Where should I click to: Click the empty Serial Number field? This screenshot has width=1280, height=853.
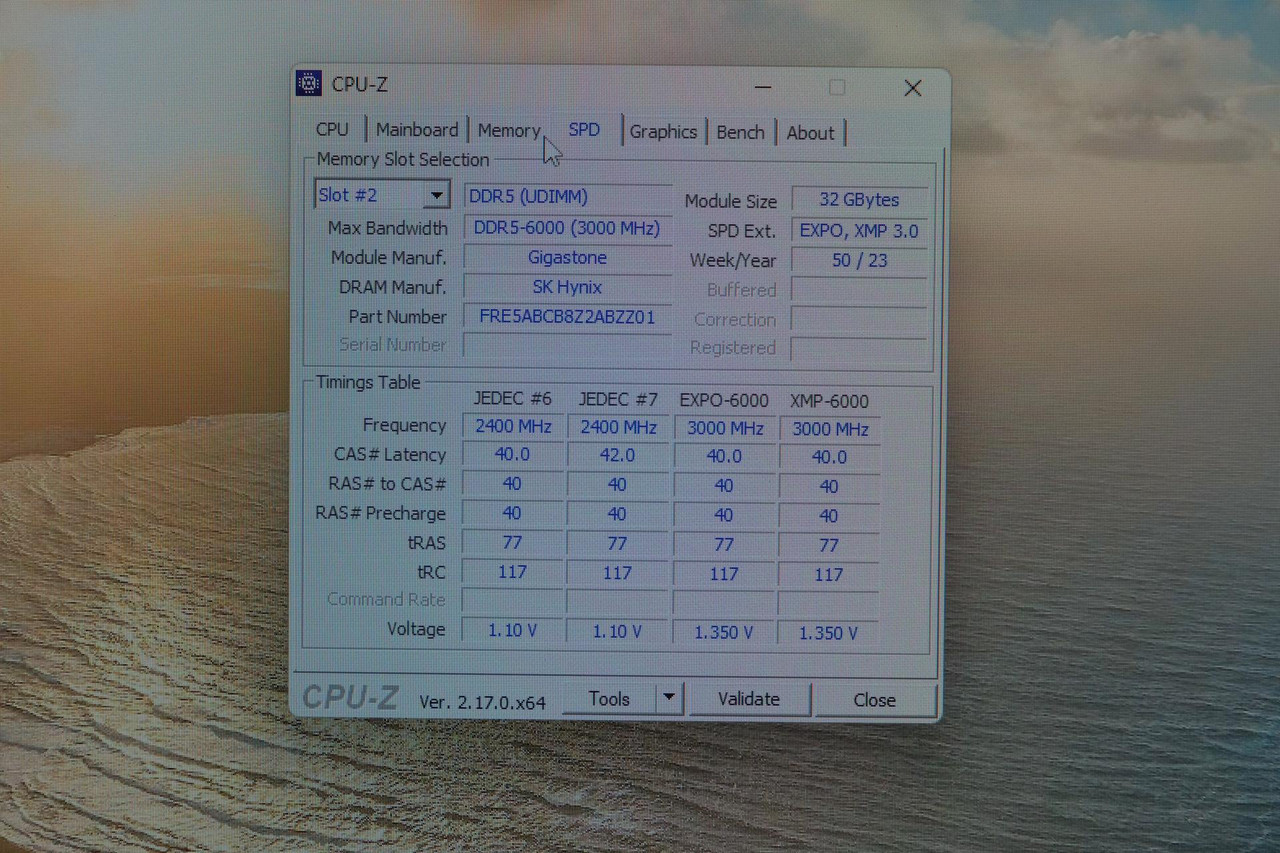[568, 345]
